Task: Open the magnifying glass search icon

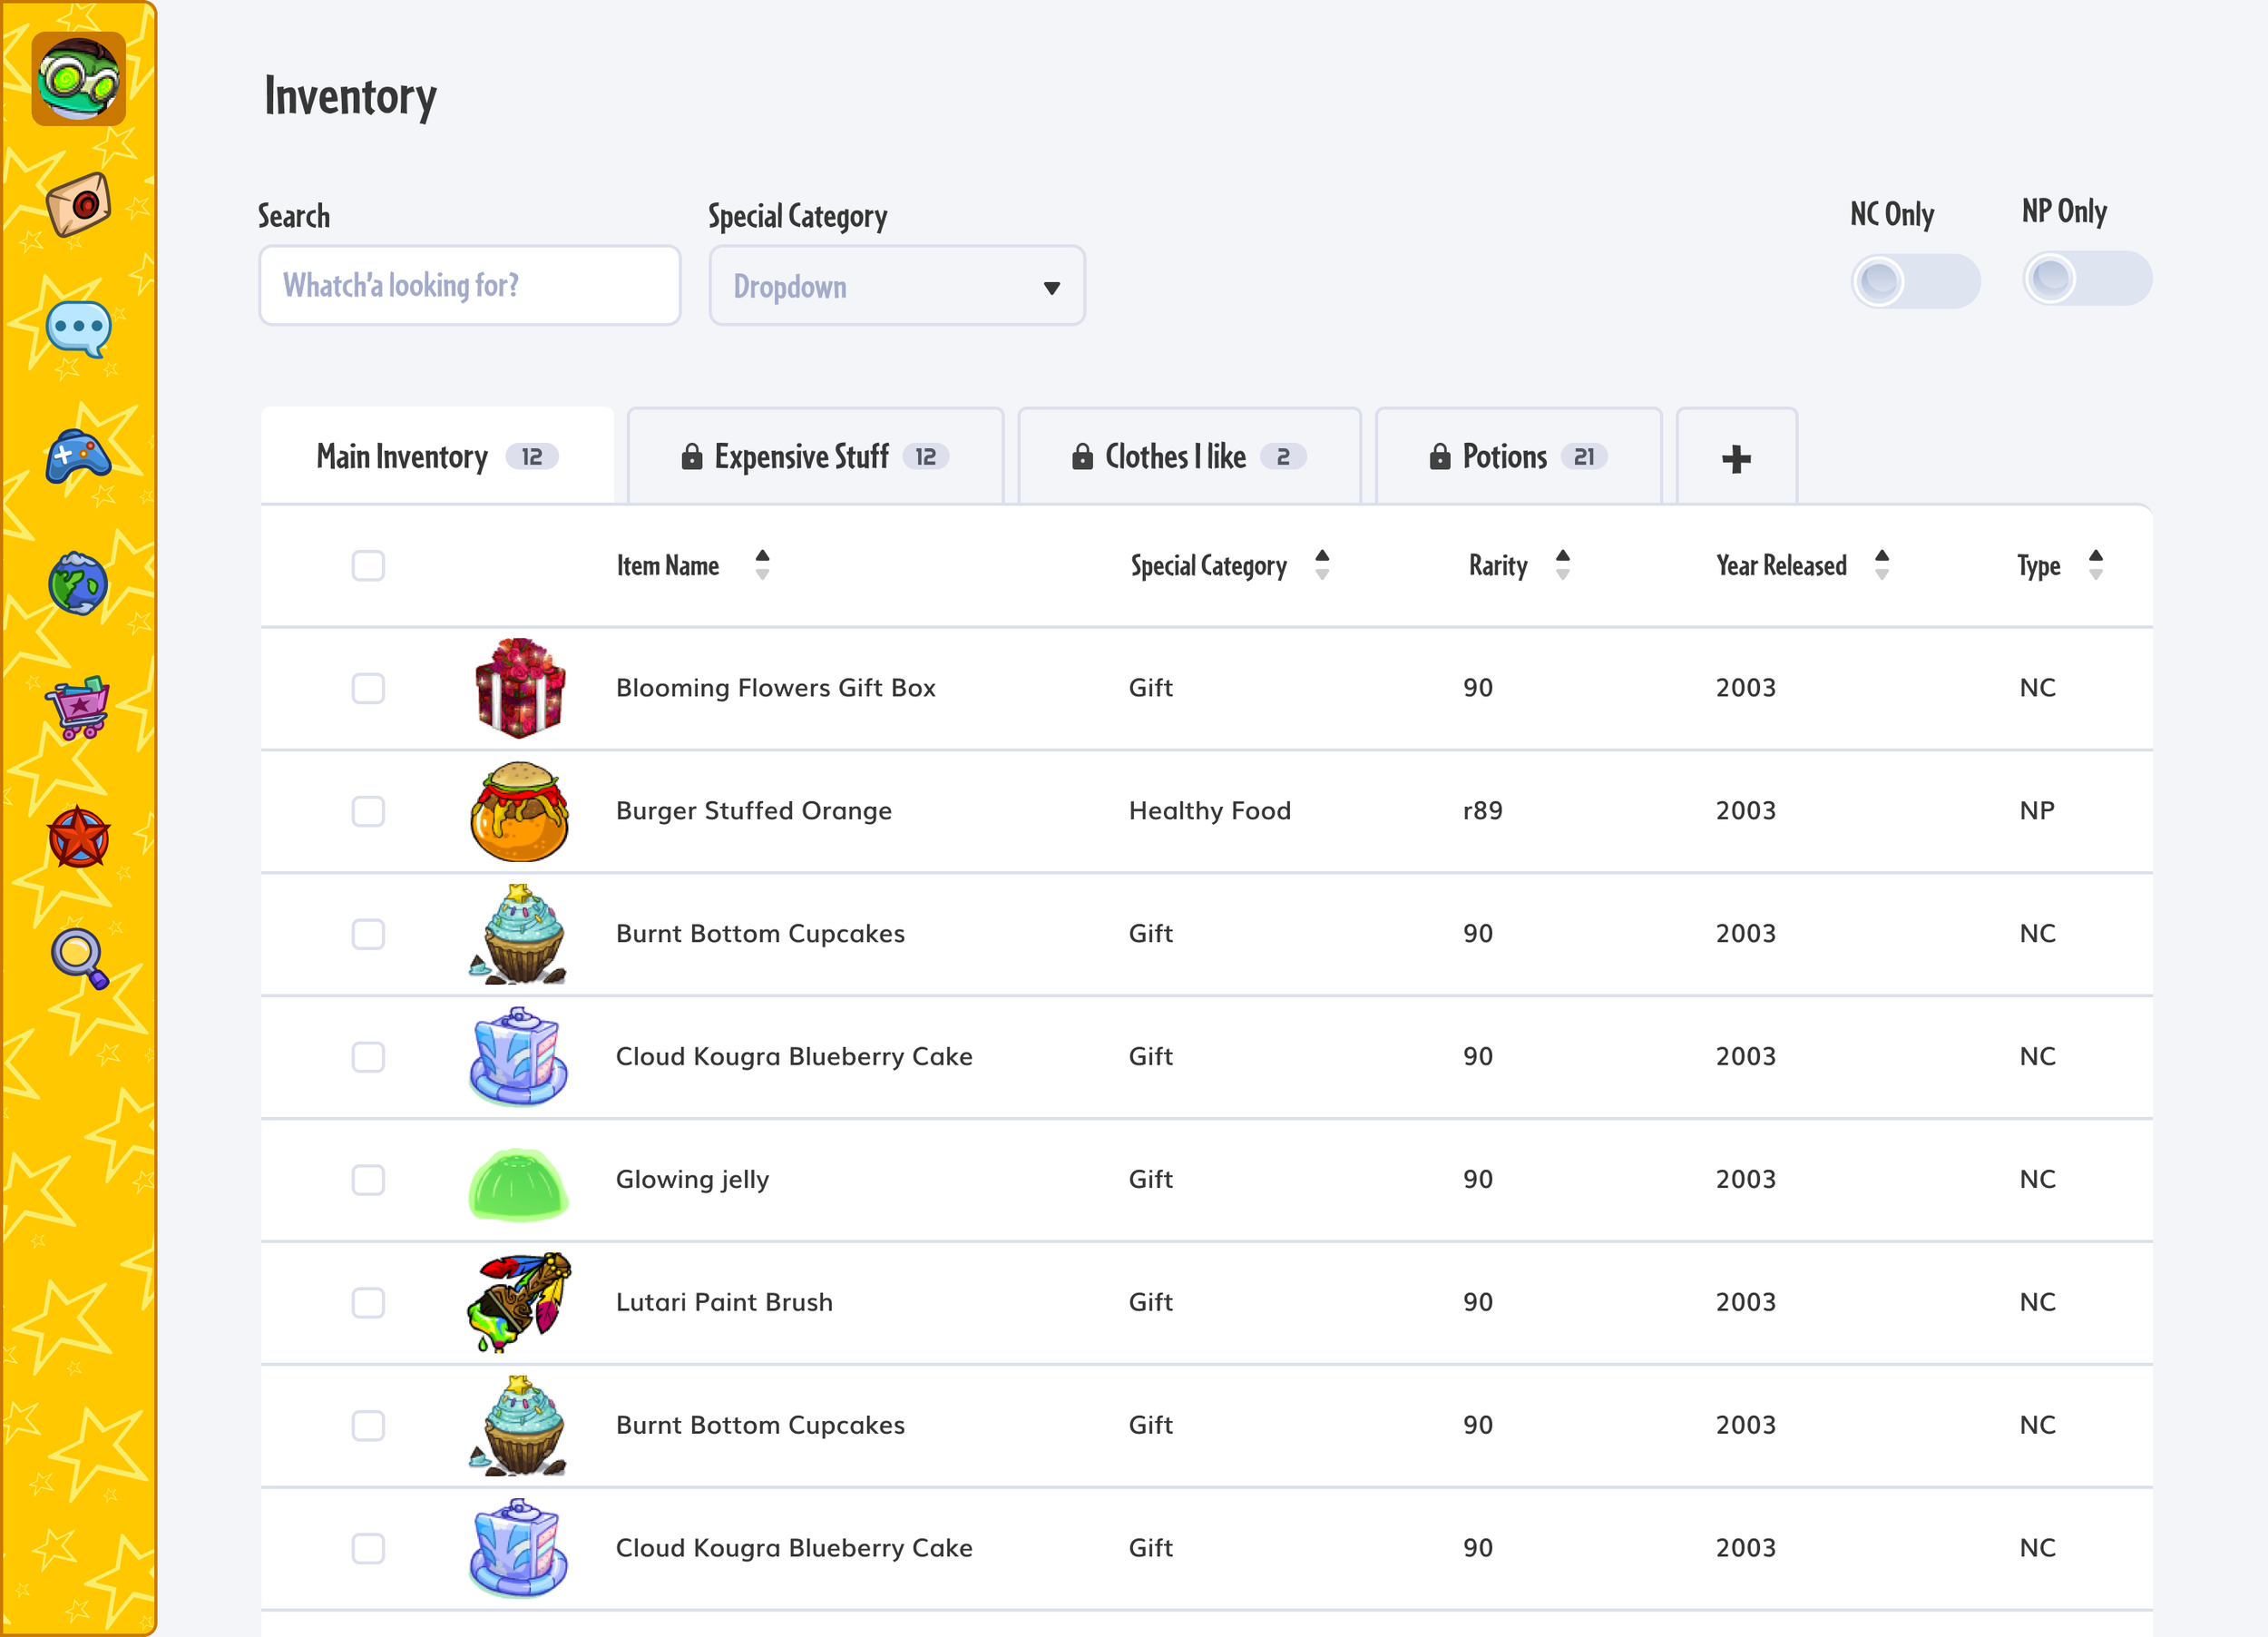Action: tap(78, 958)
